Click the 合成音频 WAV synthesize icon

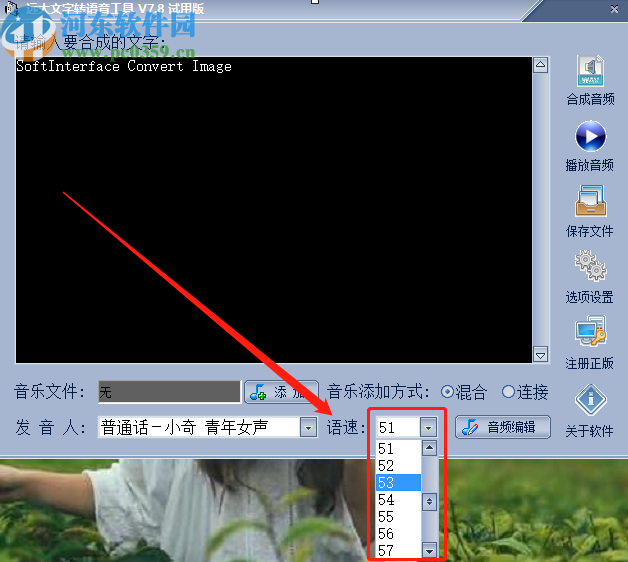(590, 71)
